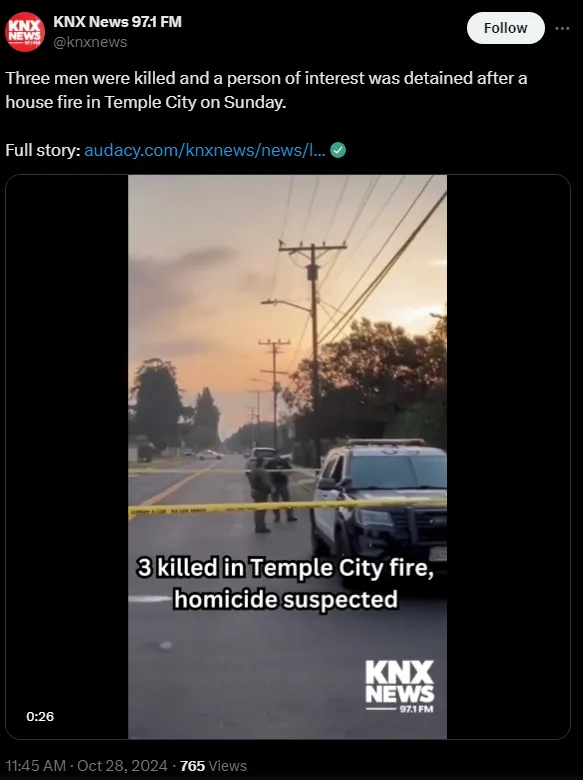Click the KNX News 97.1 FM display name
This screenshot has height=780, width=583.
coord(117,22)
